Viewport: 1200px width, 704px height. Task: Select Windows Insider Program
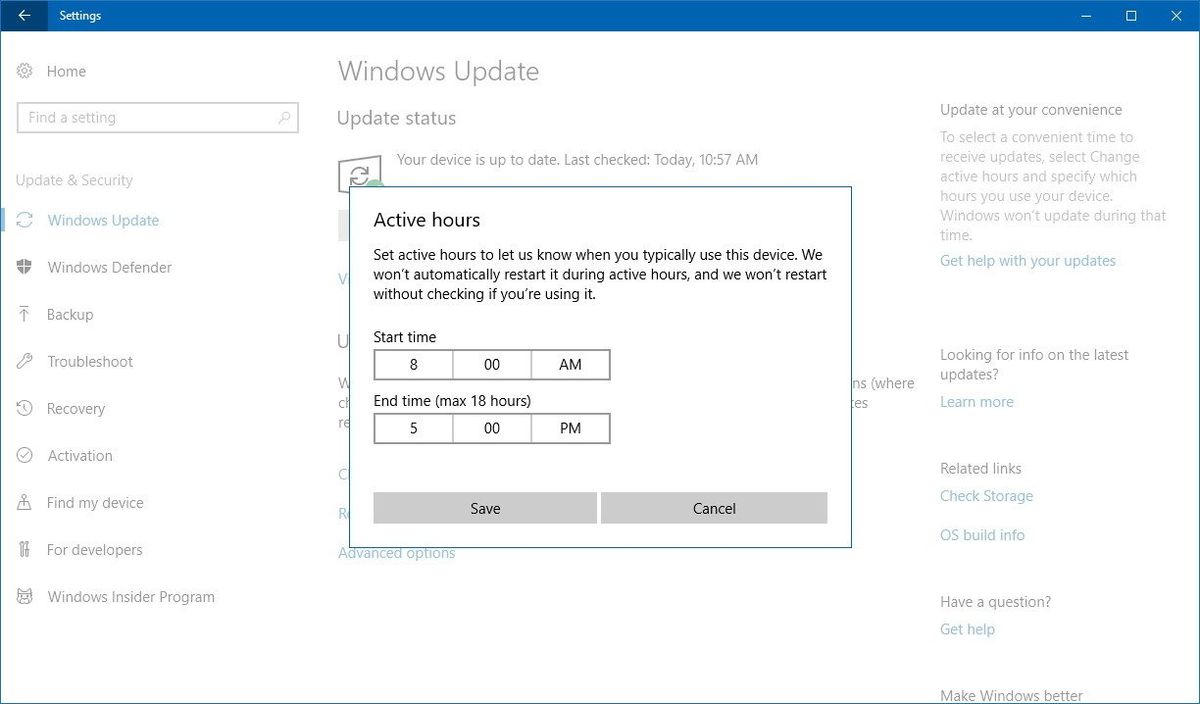pyautogui.click(x=131, y=596)
